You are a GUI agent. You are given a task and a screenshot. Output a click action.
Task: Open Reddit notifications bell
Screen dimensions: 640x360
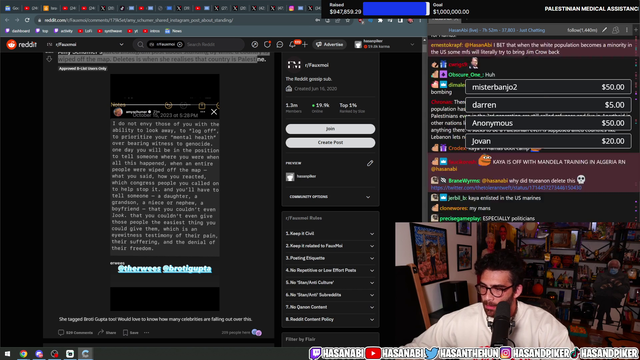click(x=293, y=44)
